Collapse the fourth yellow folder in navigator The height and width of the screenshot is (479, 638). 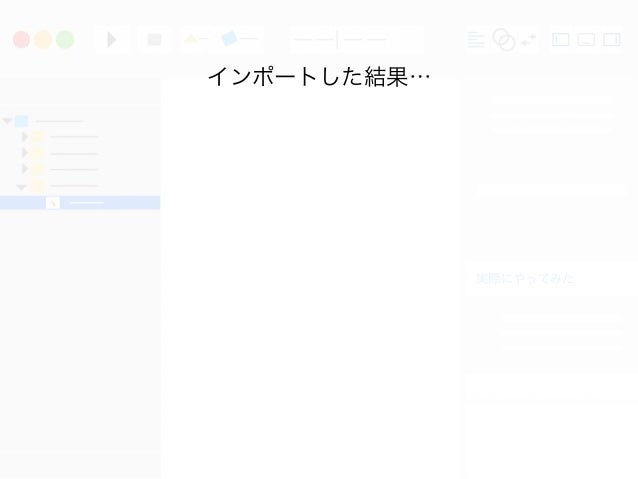(x=22, y=187)
